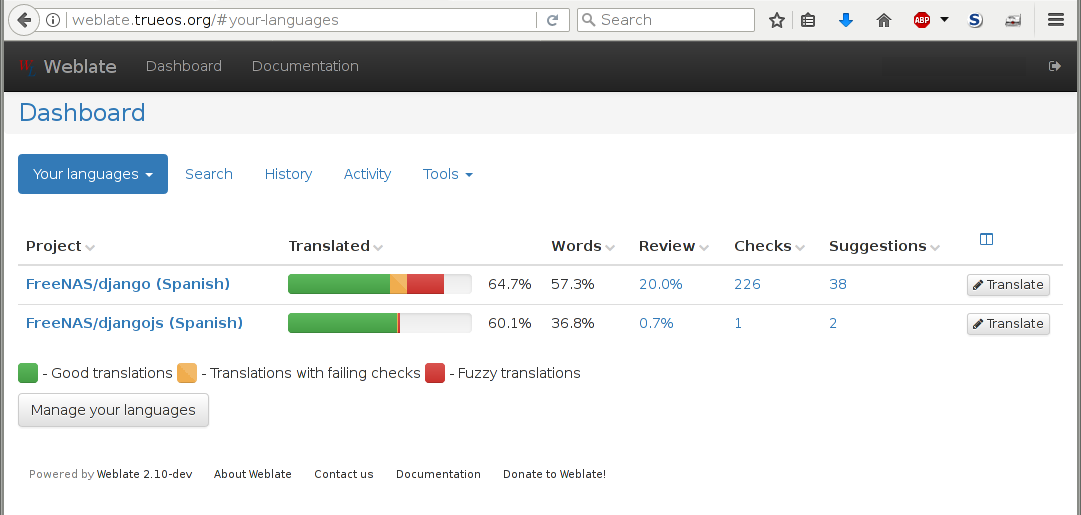
Task: Reload the page with refresh icon
Action: point(552,20)
